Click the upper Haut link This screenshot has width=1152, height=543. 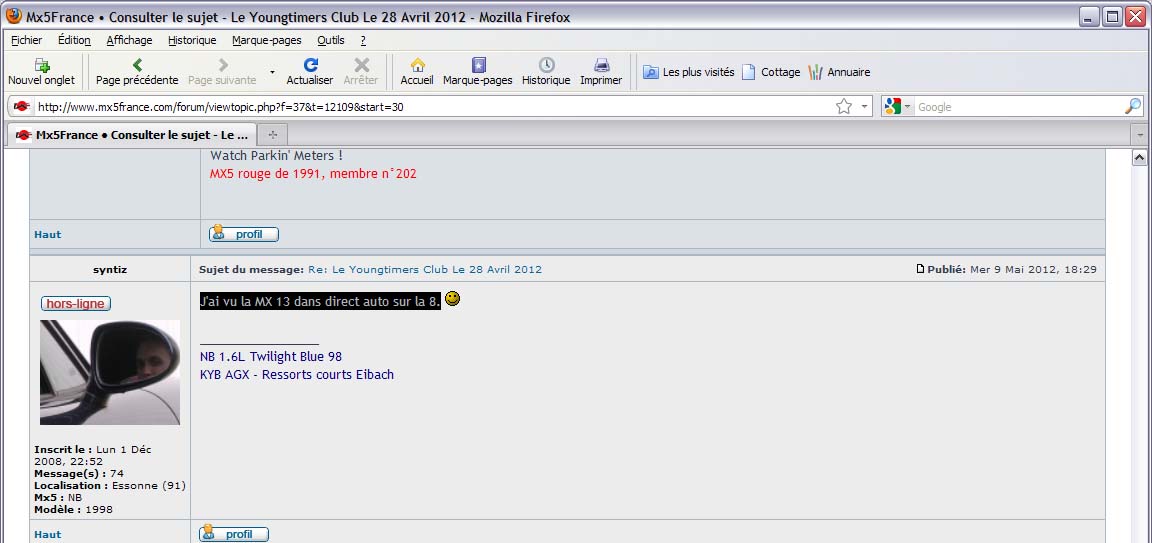click(48, 234)
